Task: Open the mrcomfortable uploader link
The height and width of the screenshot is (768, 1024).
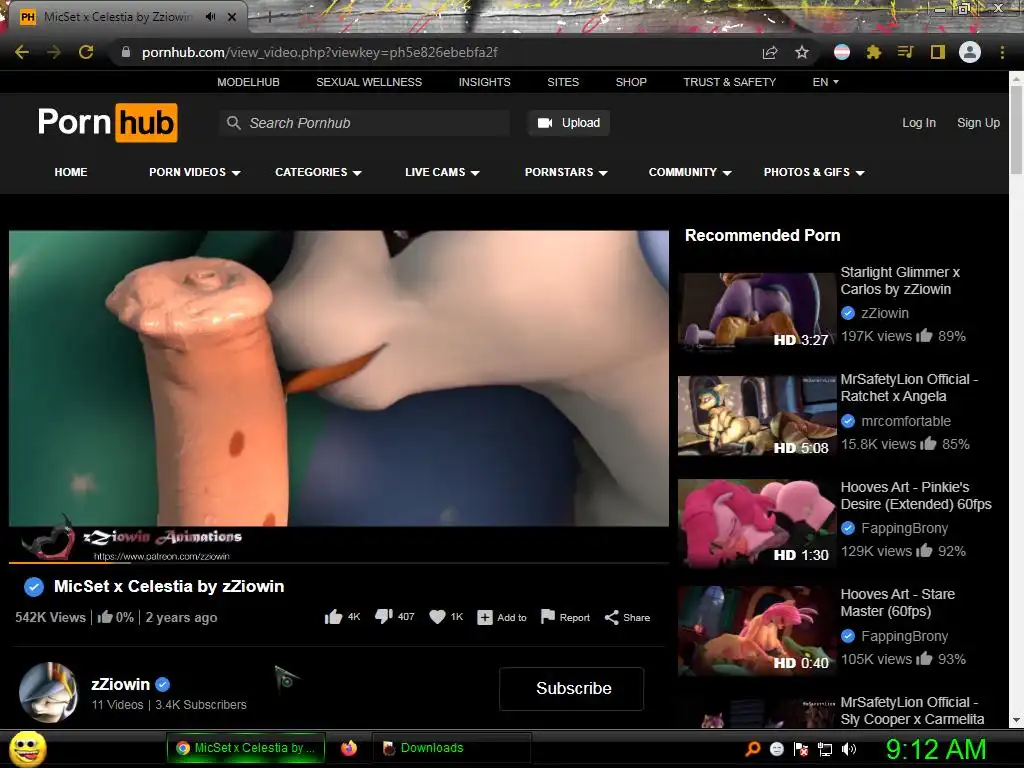Action: pyautogui.click(x=906, y=421)
